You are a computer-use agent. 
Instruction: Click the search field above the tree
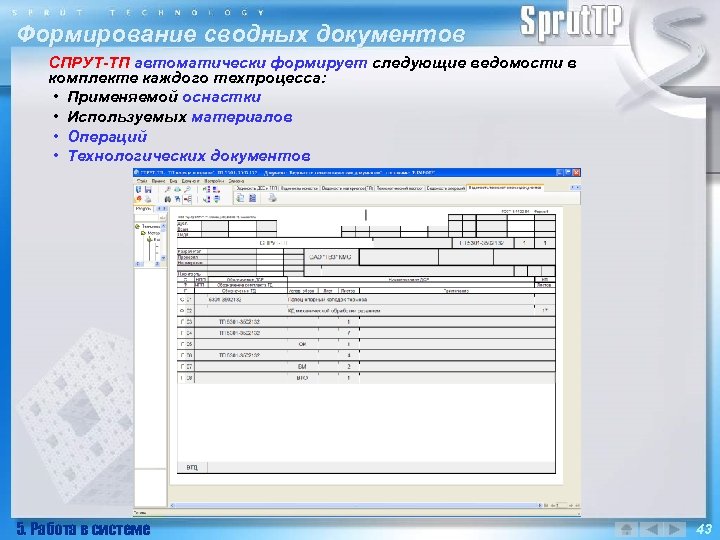click(x=147, y=218)
